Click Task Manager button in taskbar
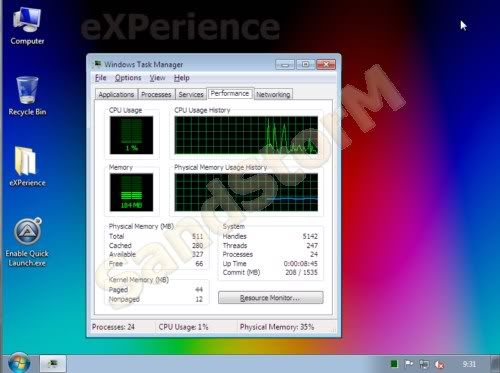 pyautogui.click(x=53, y=364)
